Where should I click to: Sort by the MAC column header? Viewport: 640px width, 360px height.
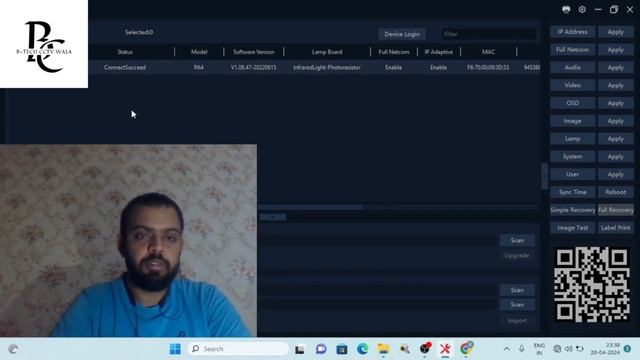[488, 52]
